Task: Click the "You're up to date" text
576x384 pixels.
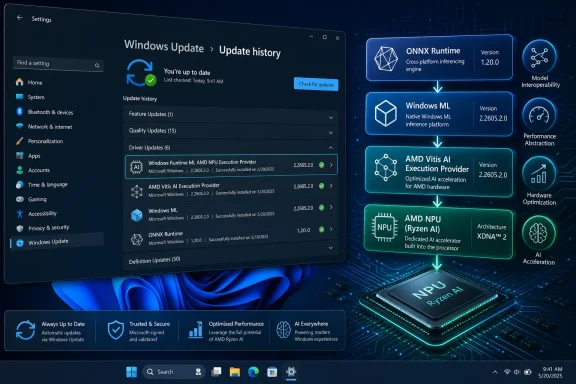Action: tap(187, 72)
